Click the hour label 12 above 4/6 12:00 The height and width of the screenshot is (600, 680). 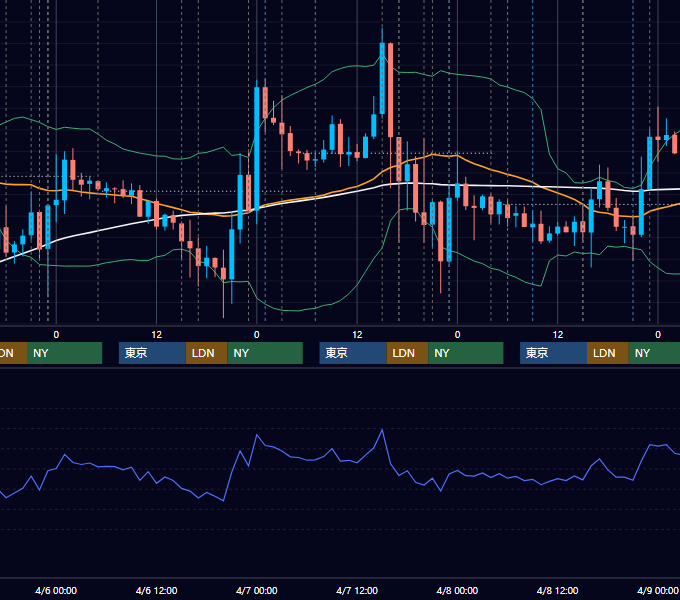pyautogui.click(x=157, y=334)
